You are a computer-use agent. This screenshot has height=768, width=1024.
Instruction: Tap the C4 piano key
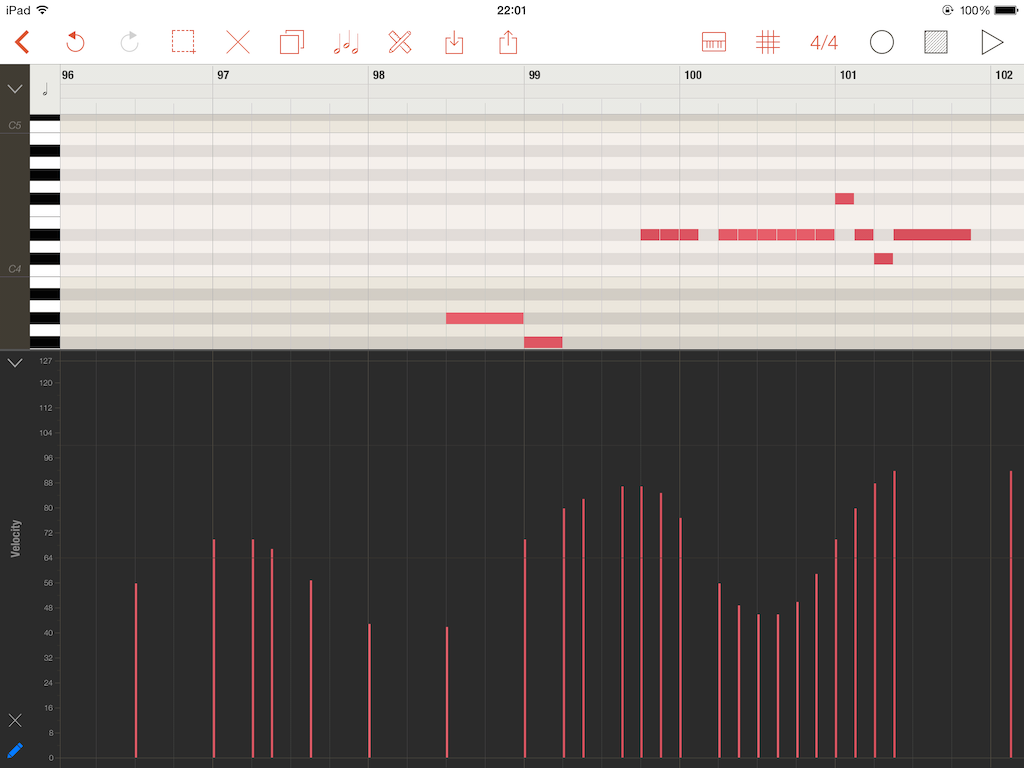click(44, 270)
